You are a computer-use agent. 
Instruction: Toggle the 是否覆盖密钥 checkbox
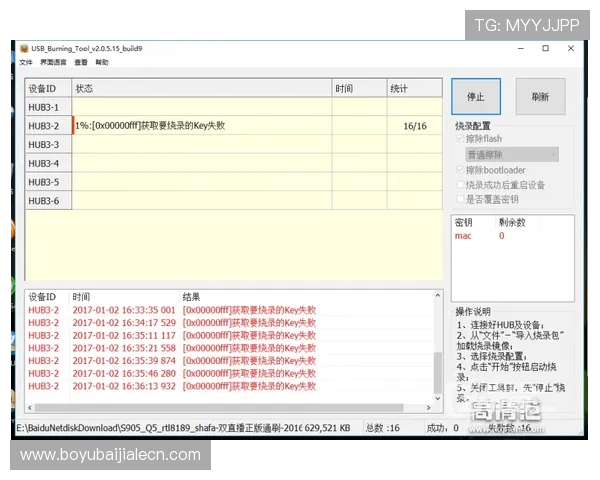(460, 199)
